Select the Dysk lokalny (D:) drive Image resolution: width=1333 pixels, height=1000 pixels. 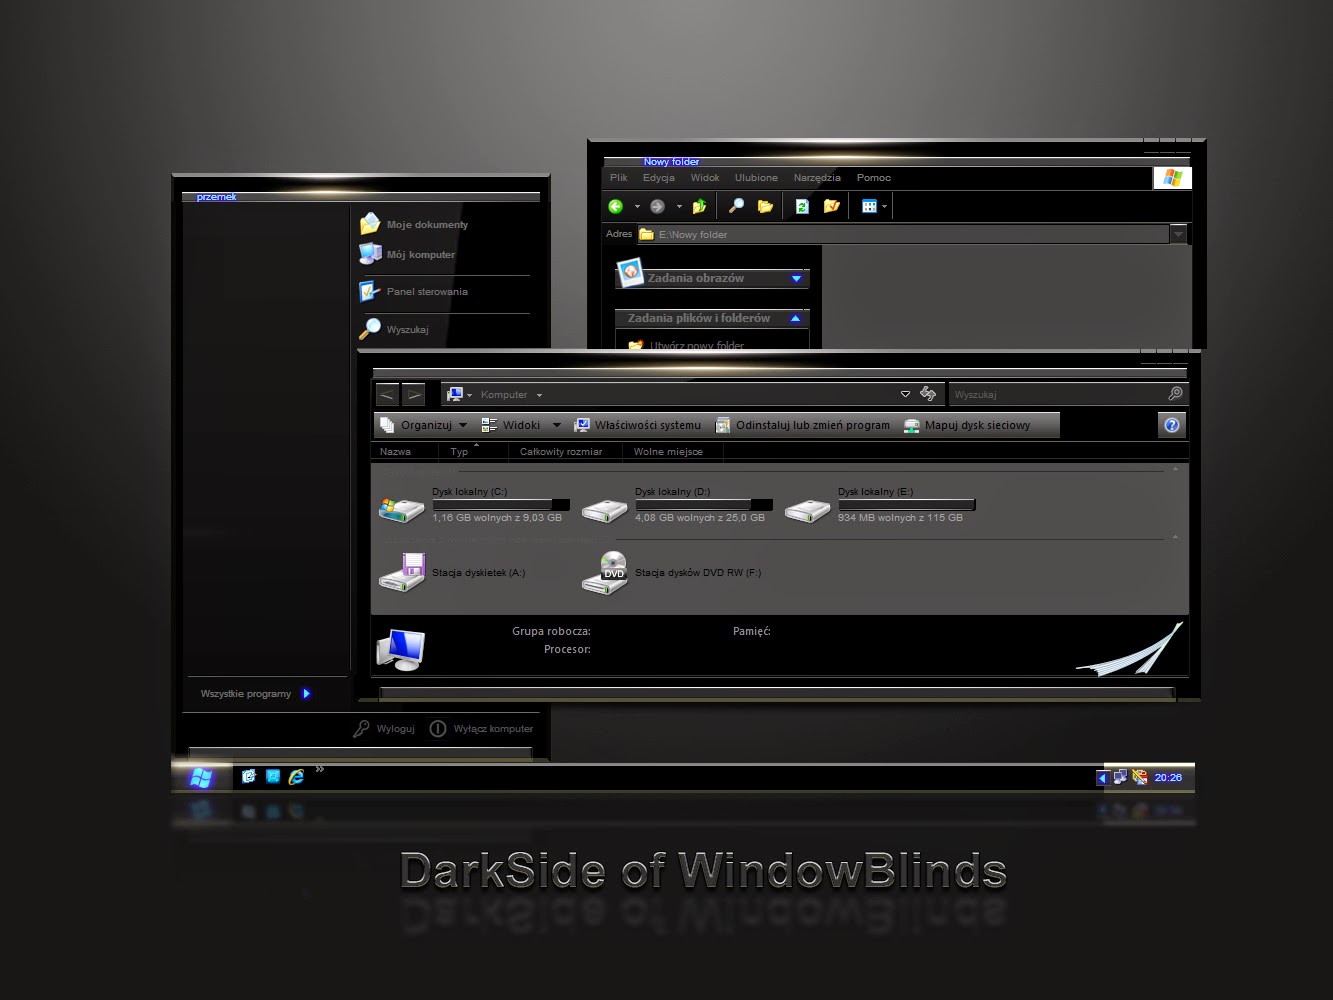point(677,508)
